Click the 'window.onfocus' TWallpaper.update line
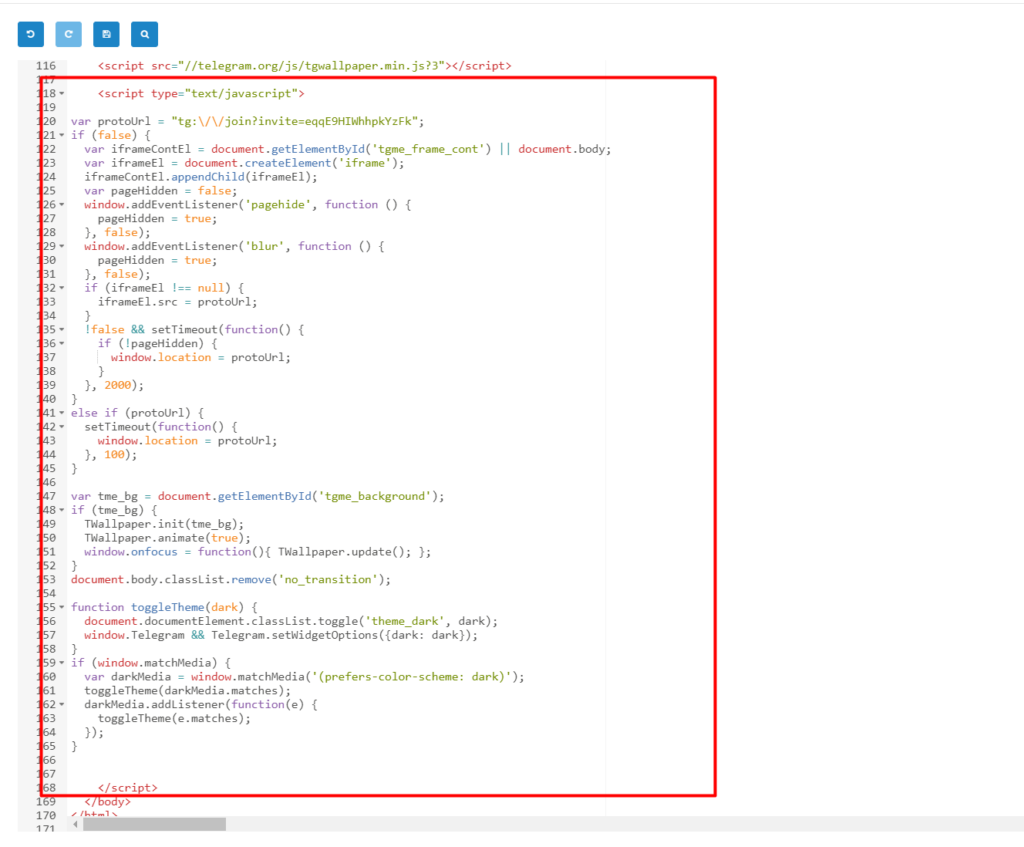 pos(257,552)
